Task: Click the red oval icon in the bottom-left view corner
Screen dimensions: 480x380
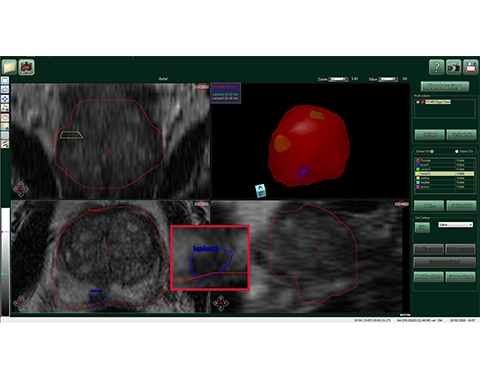Action: (202, 204)
